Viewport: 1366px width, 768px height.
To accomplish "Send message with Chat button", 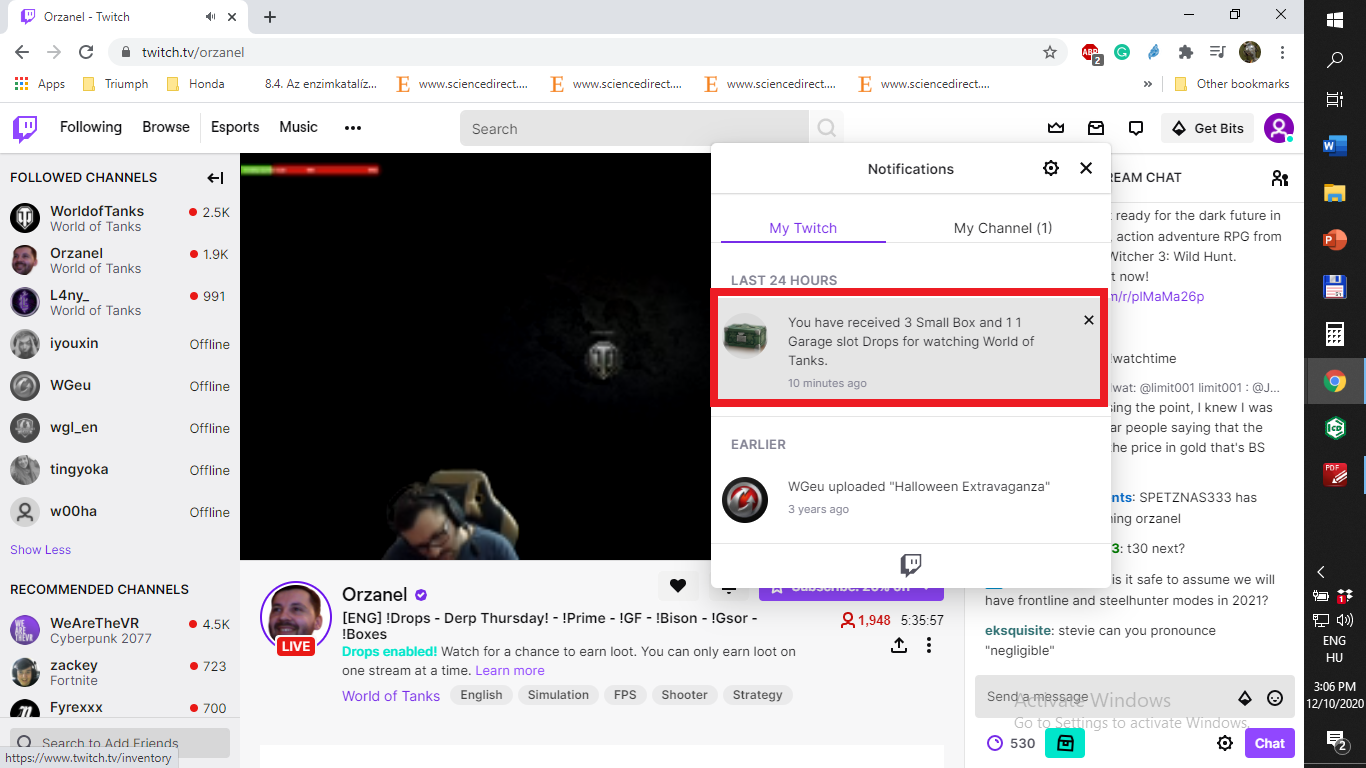I will (1270, 743).
